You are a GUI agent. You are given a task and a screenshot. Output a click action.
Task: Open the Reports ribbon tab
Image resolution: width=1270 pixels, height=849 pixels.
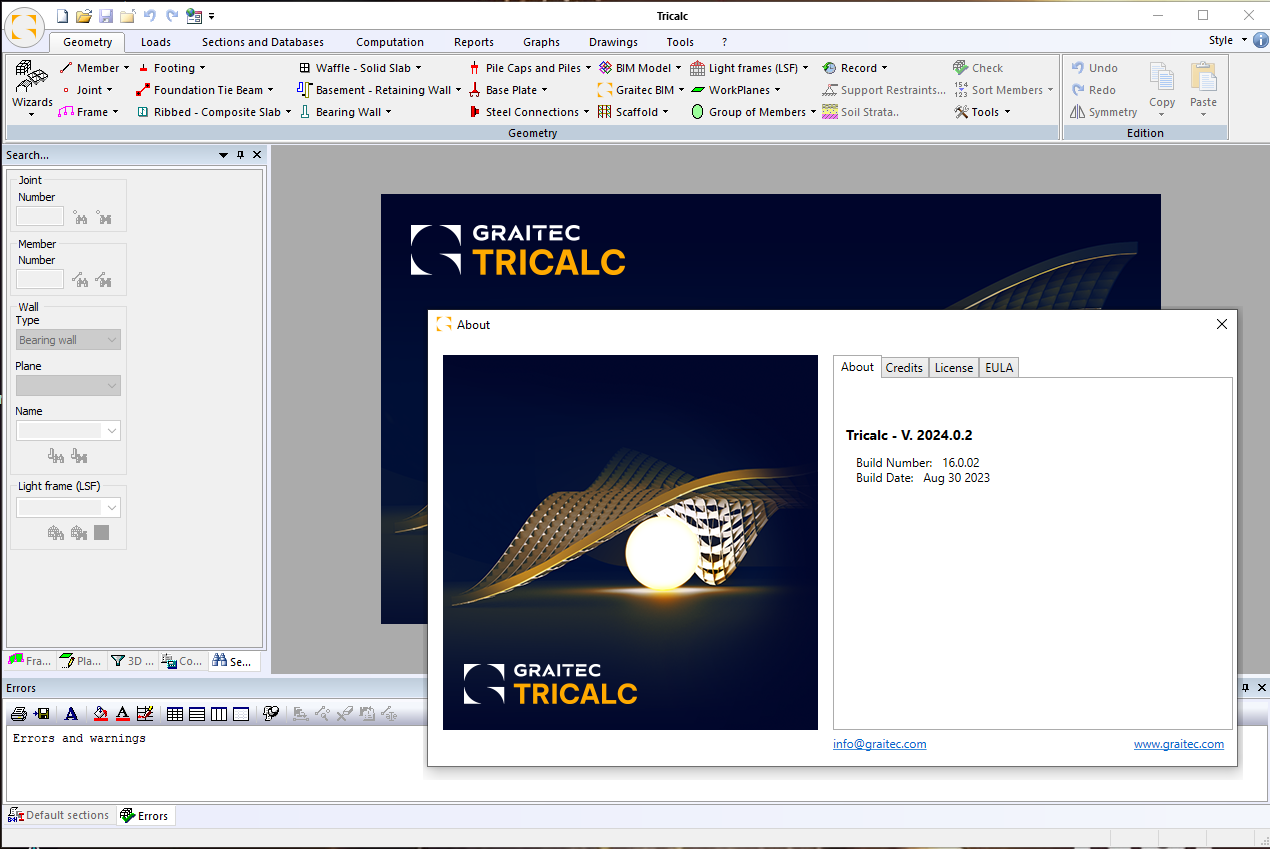click(474, 42)
